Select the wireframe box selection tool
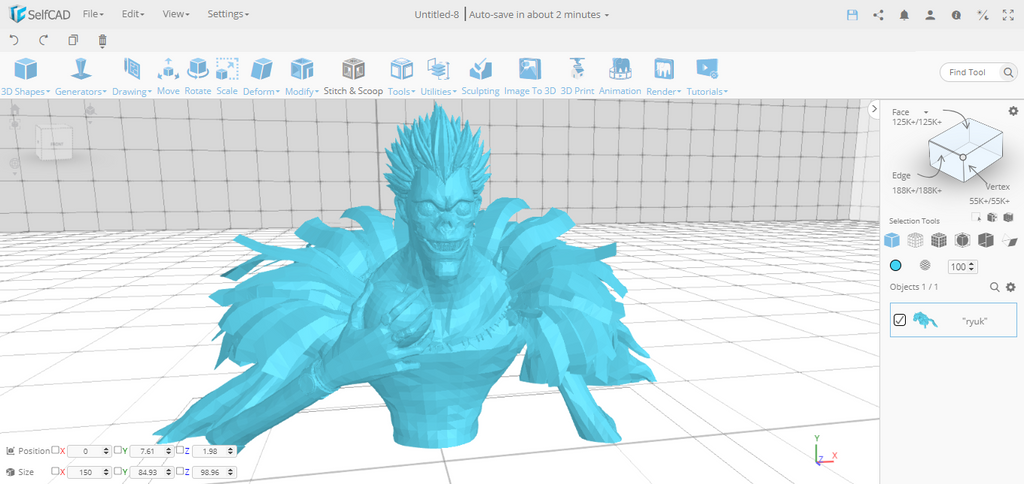This screenshot has height=484, width=1024. tap(916, 240)
